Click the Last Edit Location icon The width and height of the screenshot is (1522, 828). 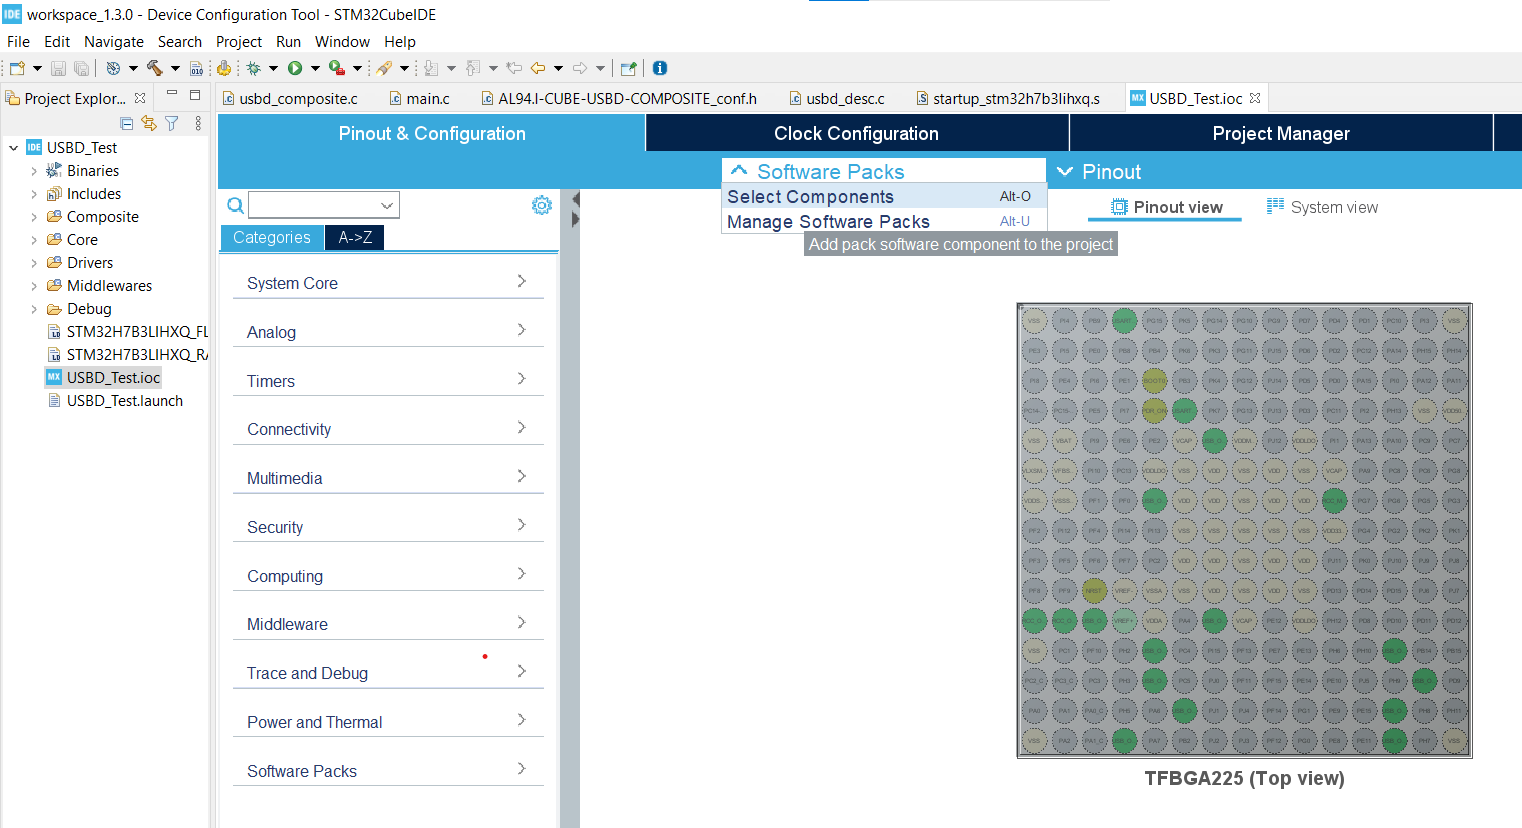(x=514, y=68)
